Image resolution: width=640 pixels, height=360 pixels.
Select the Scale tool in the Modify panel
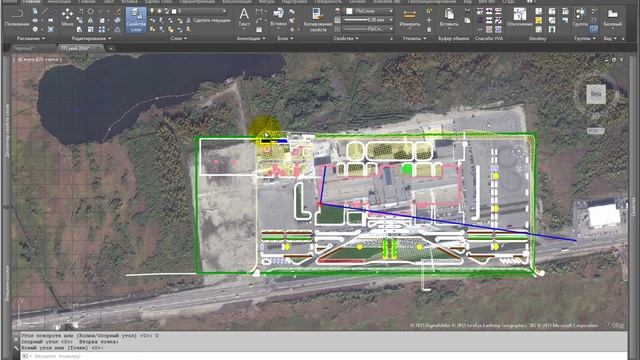point(90,29)
